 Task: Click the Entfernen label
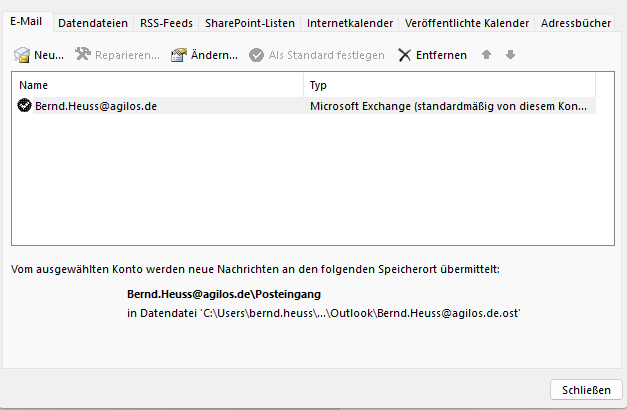[441, 55]
